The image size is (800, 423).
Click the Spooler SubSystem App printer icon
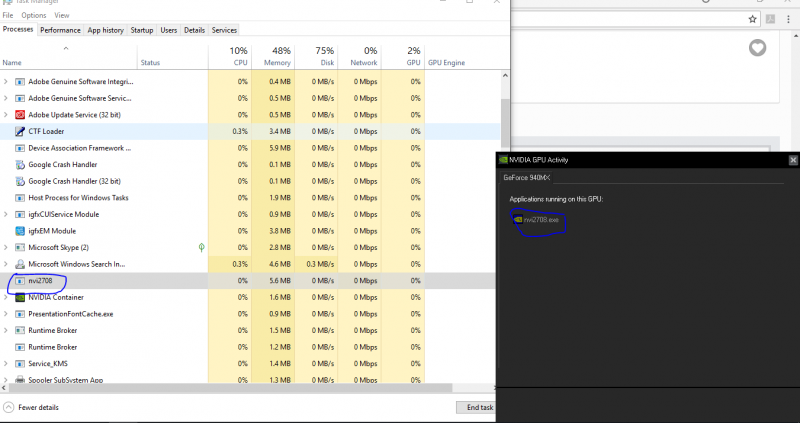coord(20,380)
